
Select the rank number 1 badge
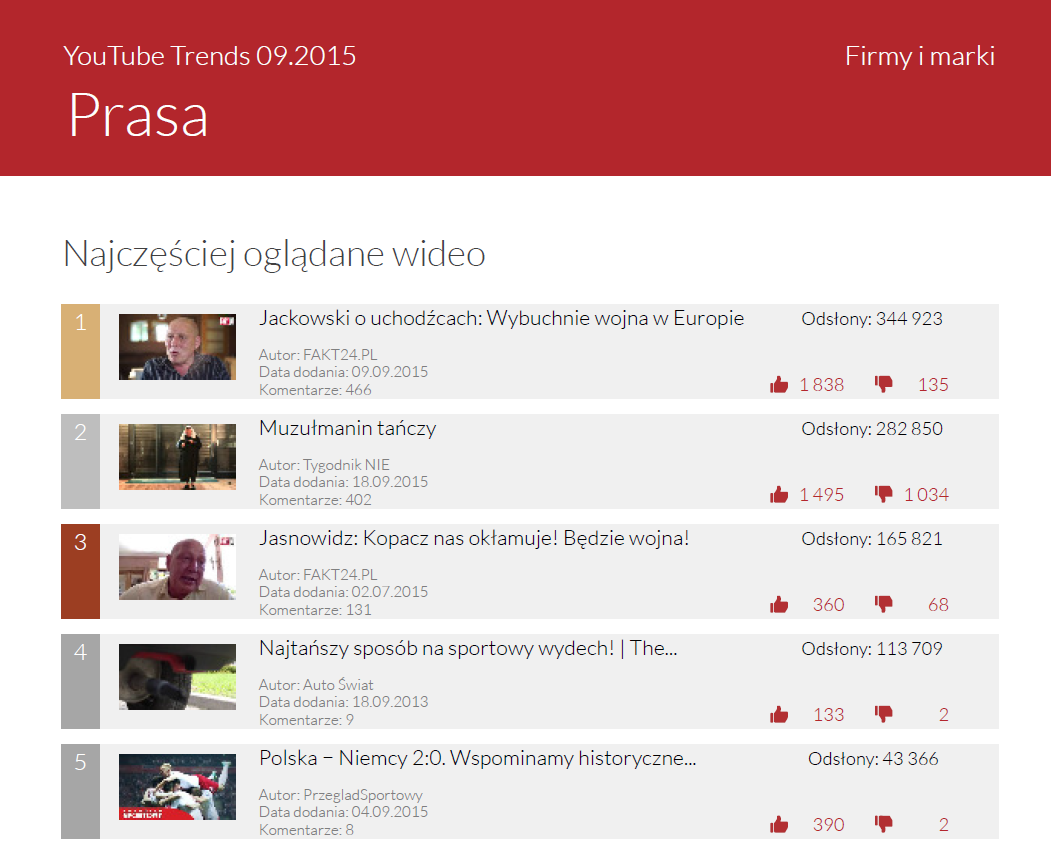pos(80,322)
